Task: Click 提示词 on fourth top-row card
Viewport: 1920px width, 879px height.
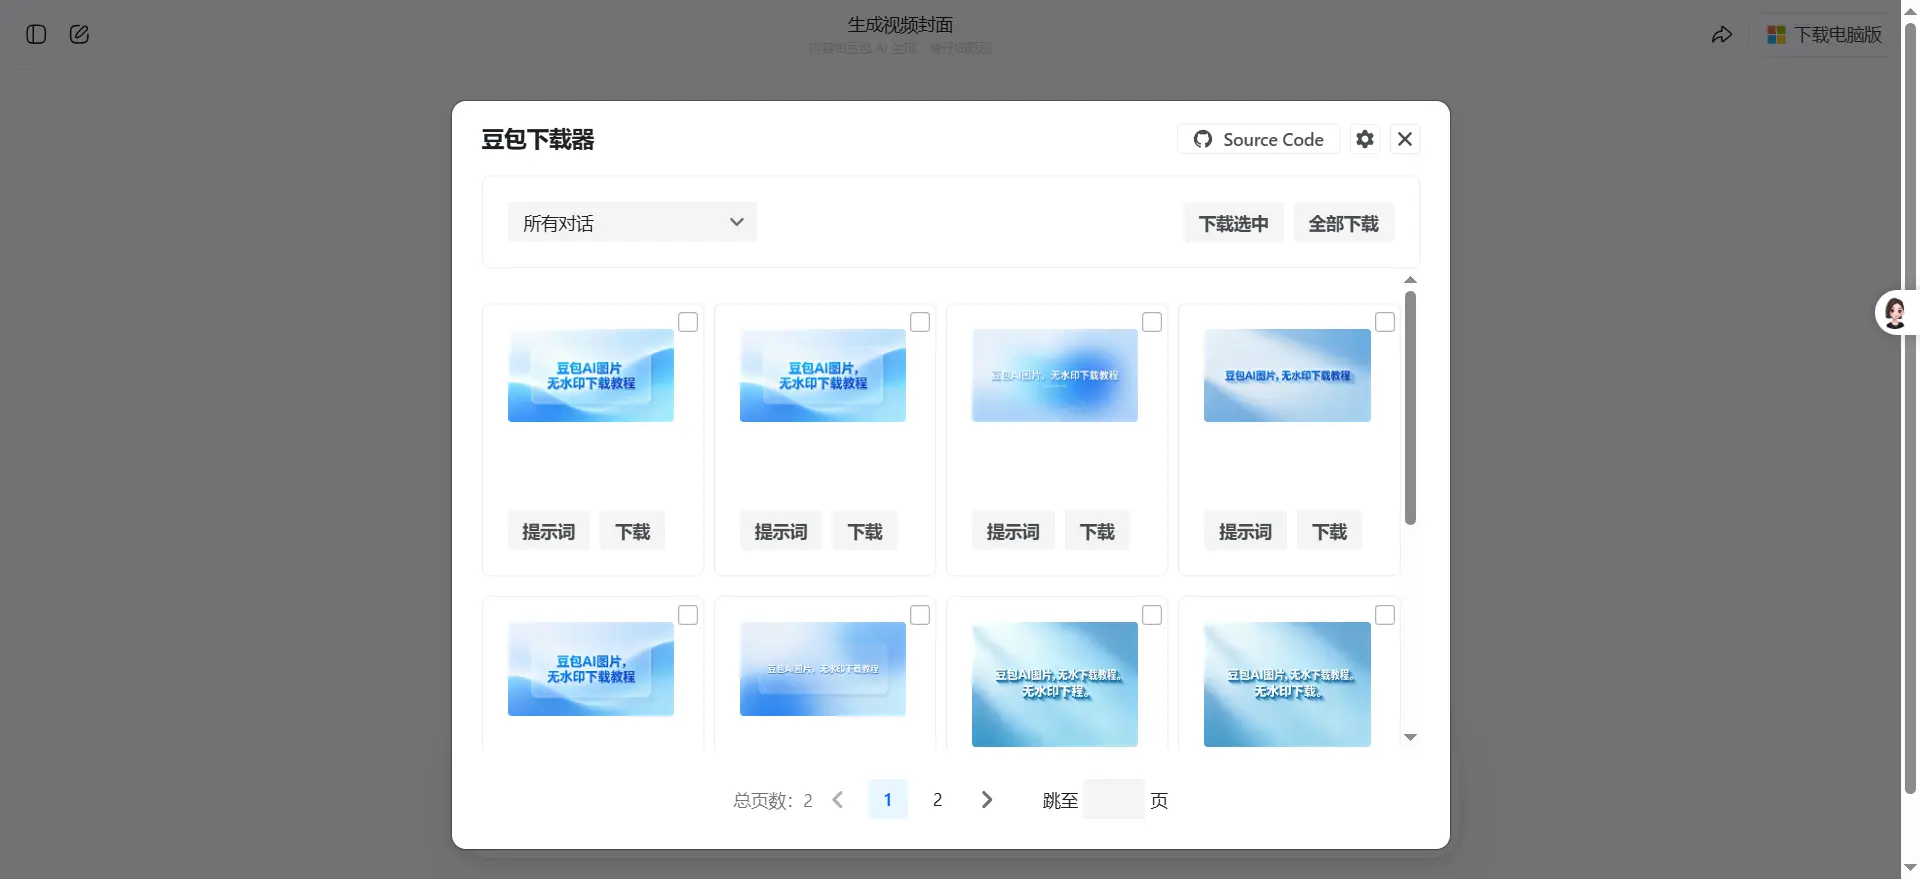Action: [x=1245, y=531]
